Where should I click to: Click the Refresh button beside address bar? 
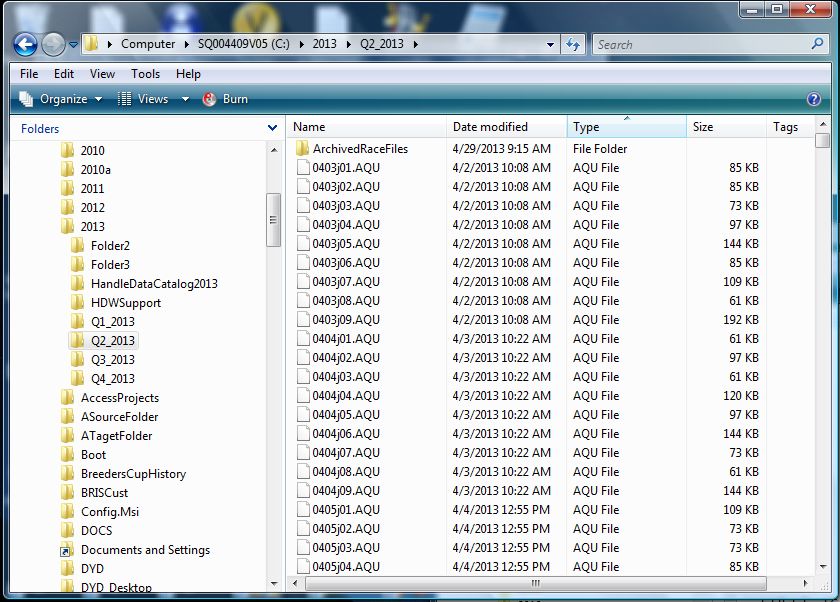[573, 44]
